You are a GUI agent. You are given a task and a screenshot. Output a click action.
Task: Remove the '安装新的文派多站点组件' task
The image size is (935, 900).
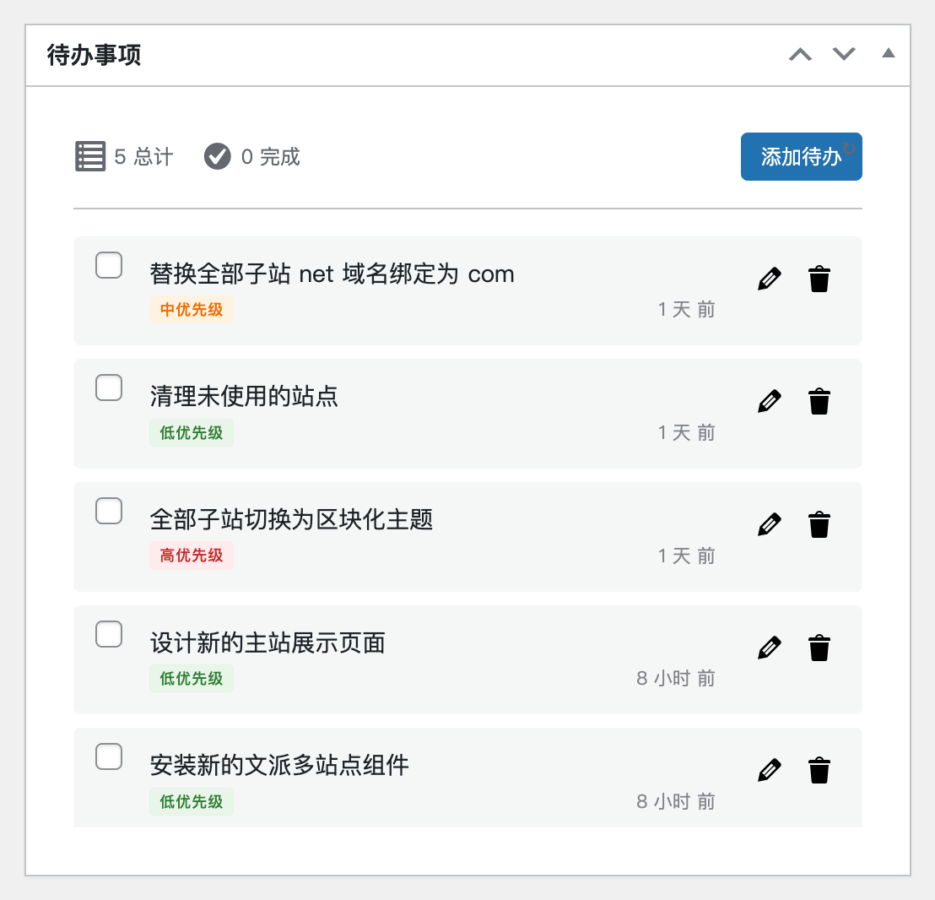click(x=819, y=771)
